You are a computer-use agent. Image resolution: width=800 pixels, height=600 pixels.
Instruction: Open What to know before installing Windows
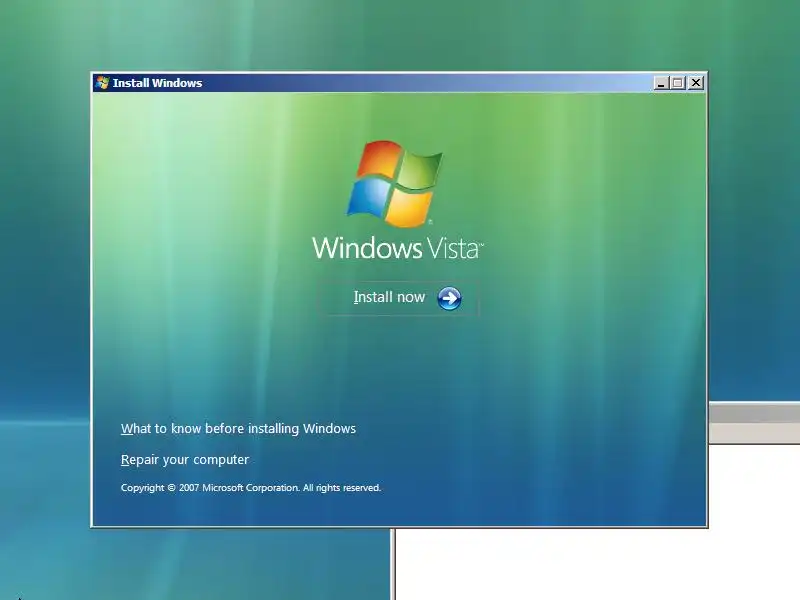coord(238,429)
